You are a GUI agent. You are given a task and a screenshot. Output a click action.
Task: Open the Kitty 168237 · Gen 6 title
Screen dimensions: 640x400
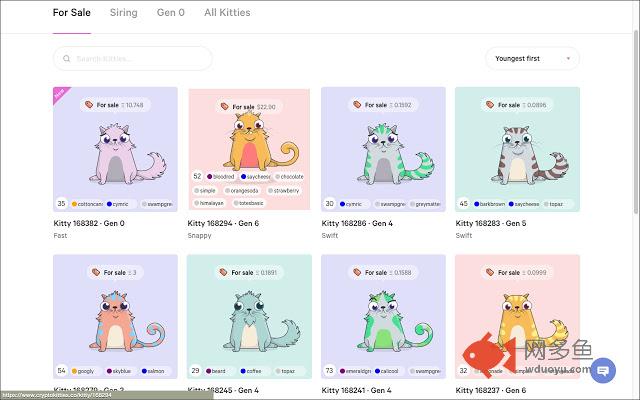coord(491,391)
